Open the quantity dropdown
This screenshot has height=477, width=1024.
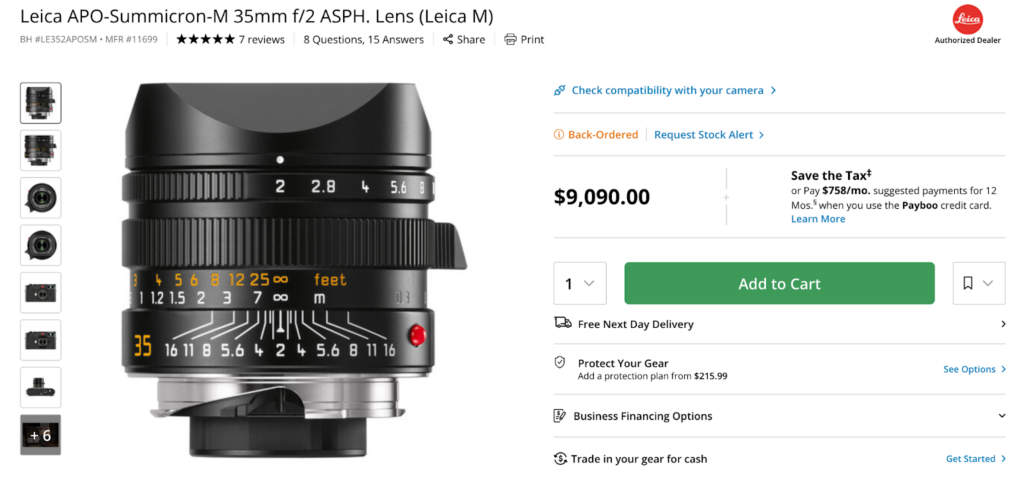click(x=579, y=284)
